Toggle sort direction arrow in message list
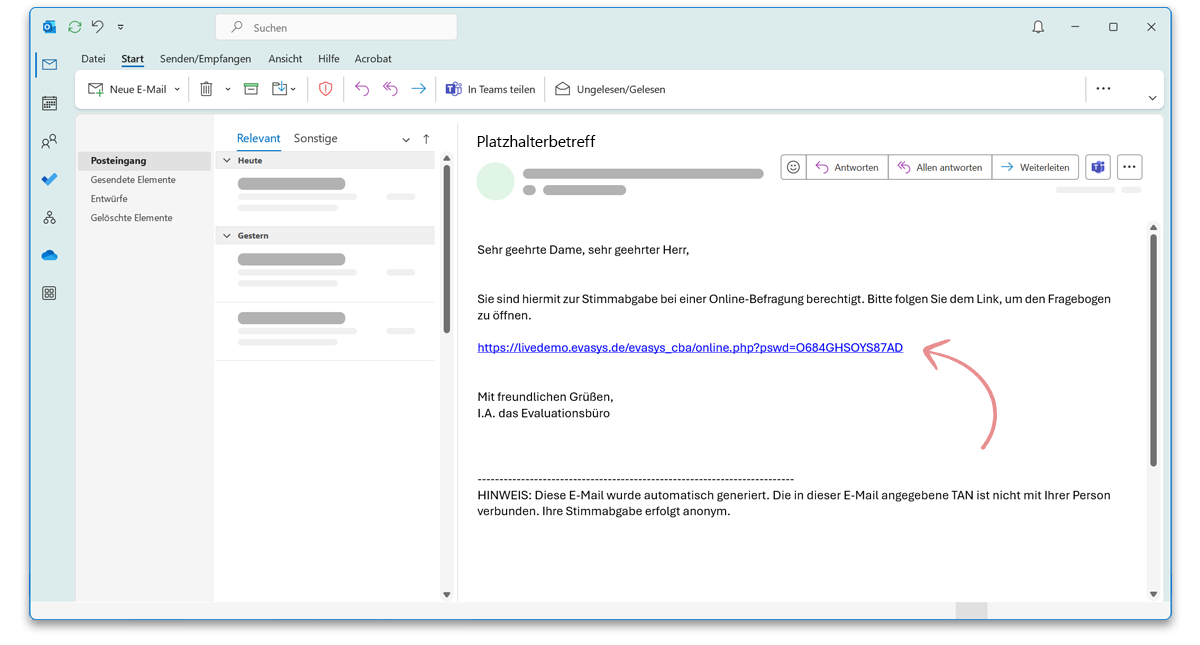The image size is (1200, 645). (426, 139)
